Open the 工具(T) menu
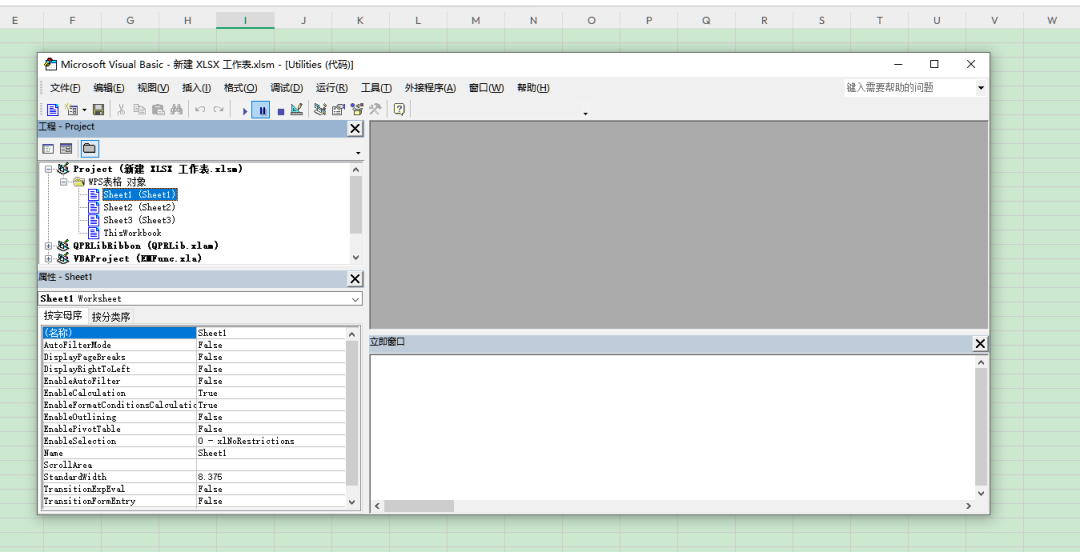 376,88
